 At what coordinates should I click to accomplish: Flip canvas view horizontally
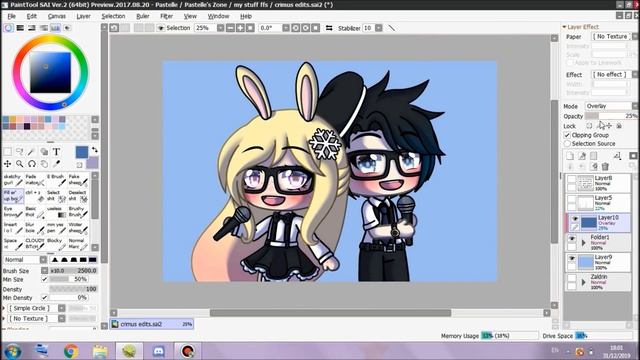coord(329,28)
